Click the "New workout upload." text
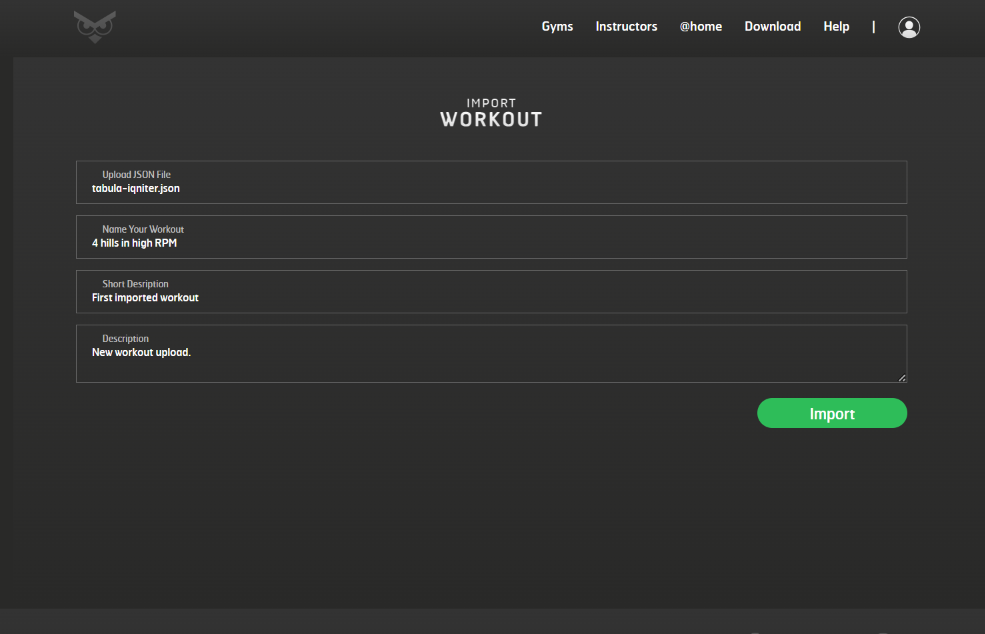The width and height of the screenshot is (985, 634). (141, 352)
